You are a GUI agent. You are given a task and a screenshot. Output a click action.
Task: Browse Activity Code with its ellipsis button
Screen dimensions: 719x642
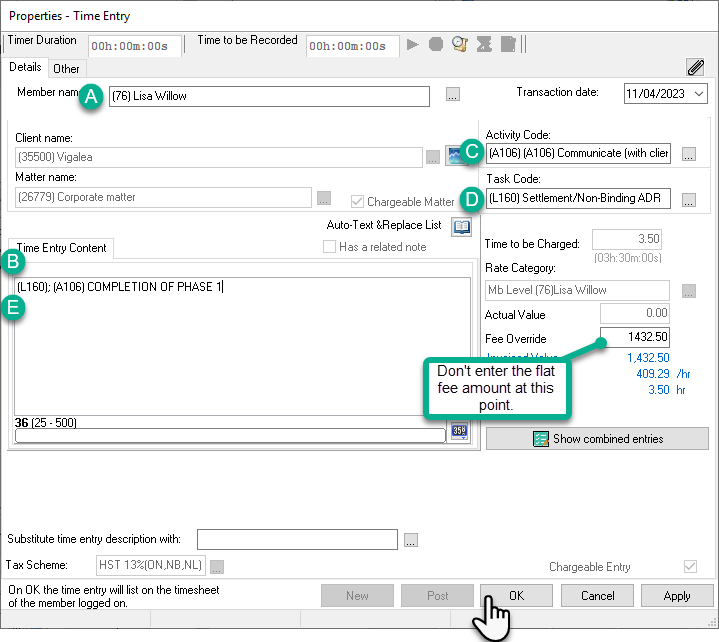[688, 154]
